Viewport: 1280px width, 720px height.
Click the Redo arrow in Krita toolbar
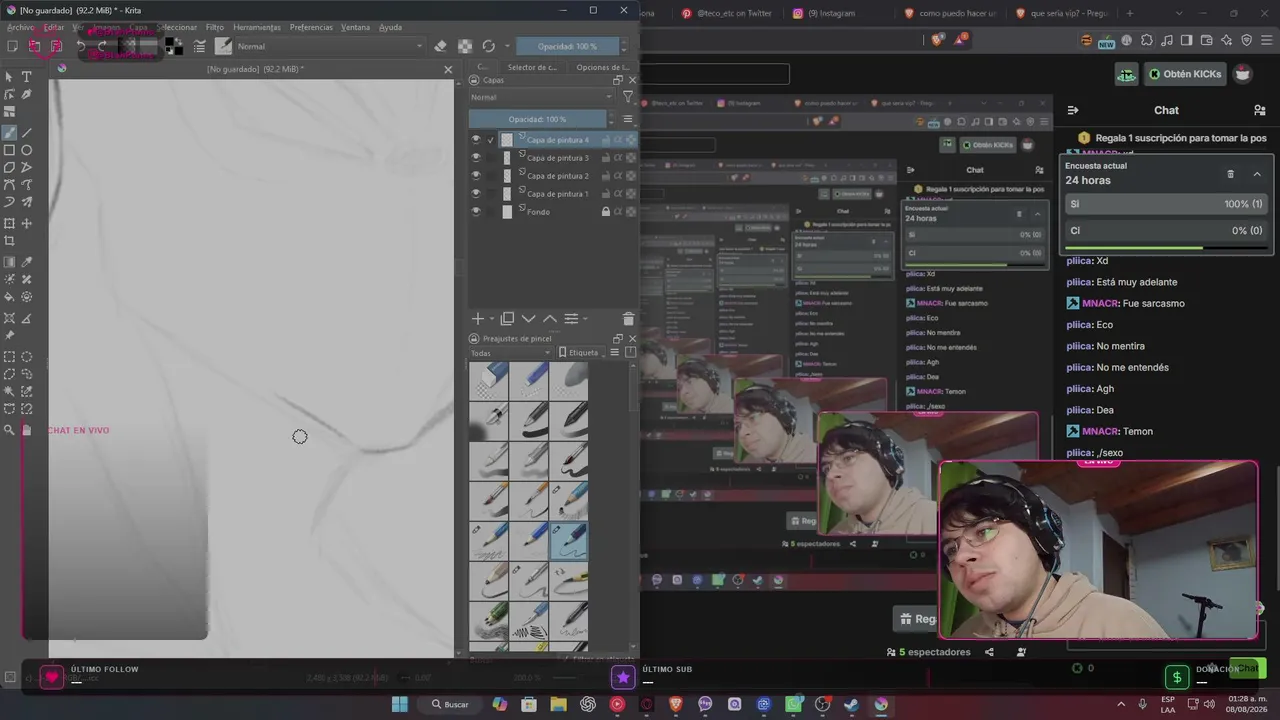(102, 46)
